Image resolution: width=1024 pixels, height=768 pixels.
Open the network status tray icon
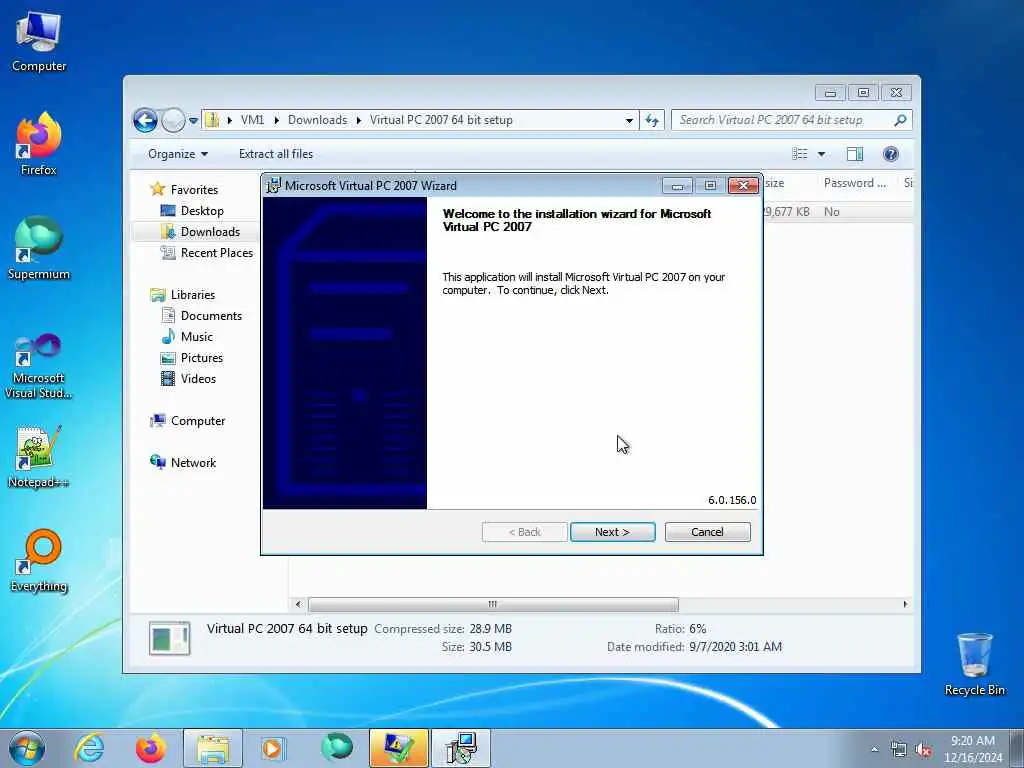pyautogui.click(x=899, y=750)
